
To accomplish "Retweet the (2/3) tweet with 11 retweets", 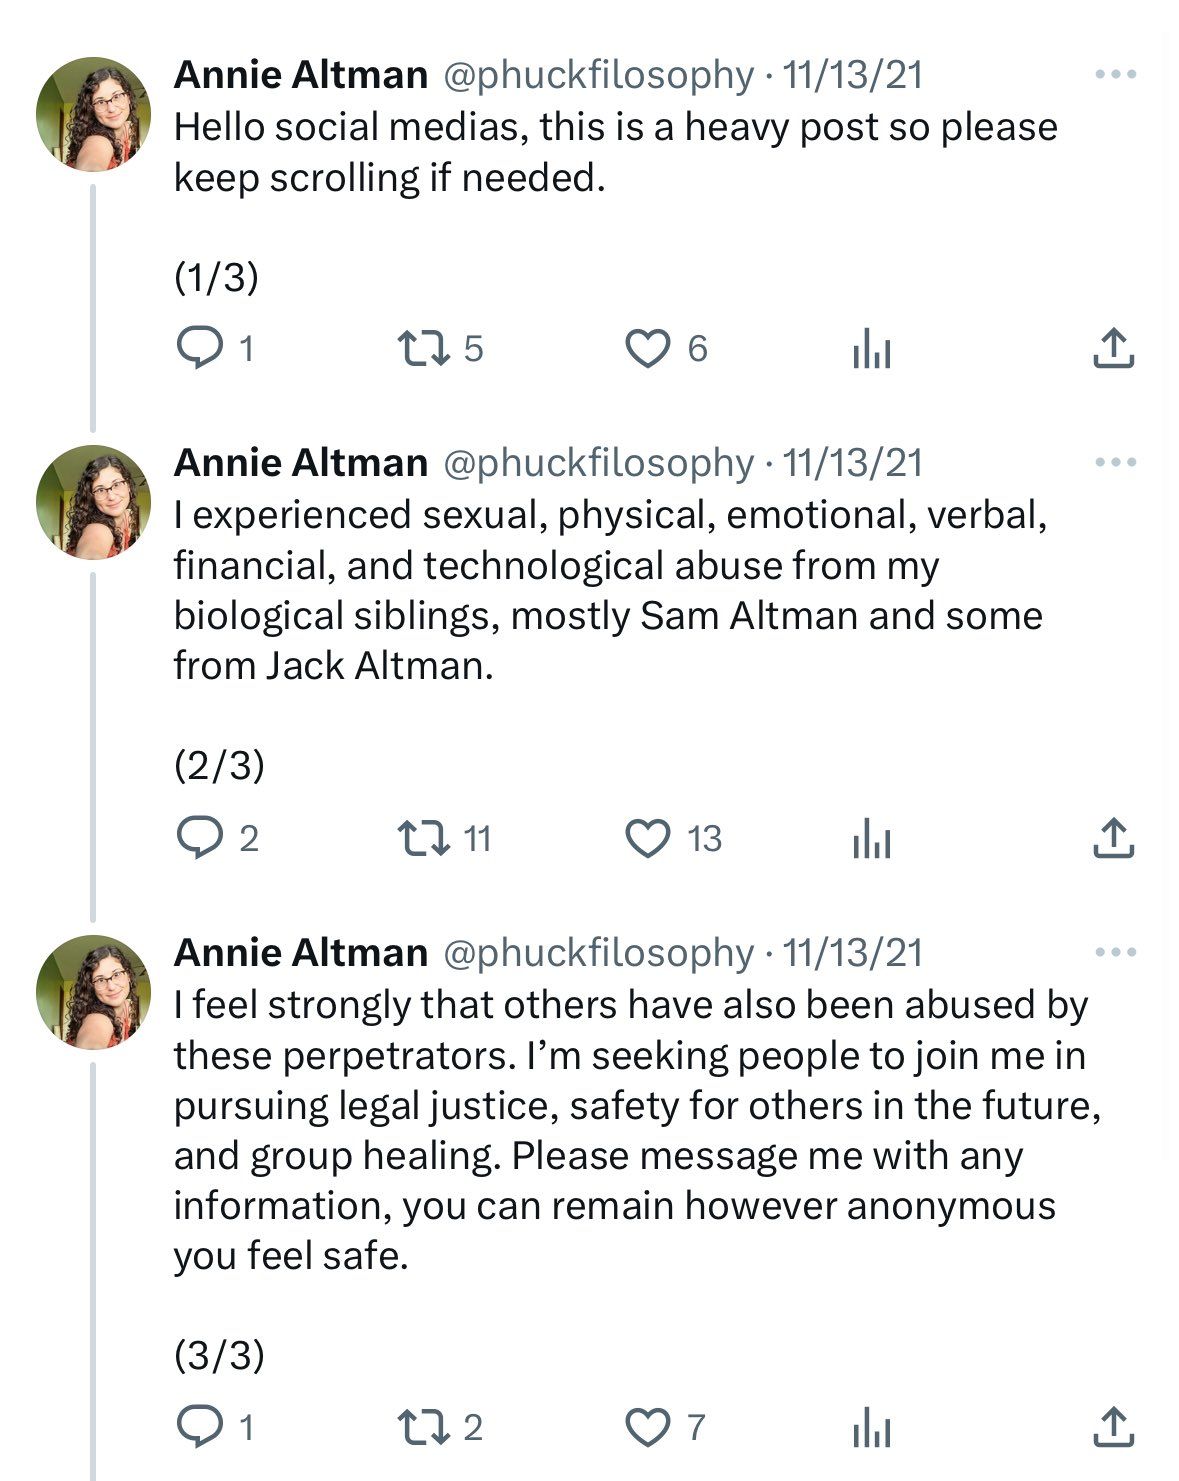I will (x=423, y=838).
